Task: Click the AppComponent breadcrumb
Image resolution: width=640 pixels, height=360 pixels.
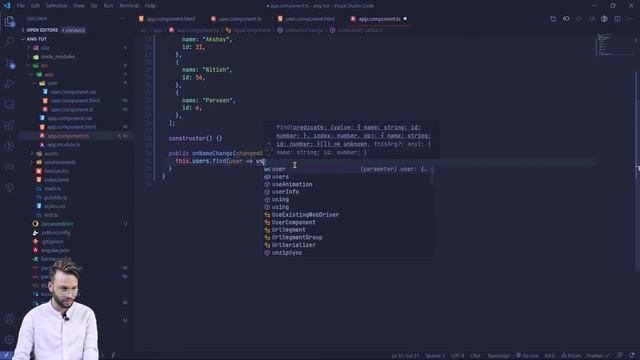Action: [248, 30]
